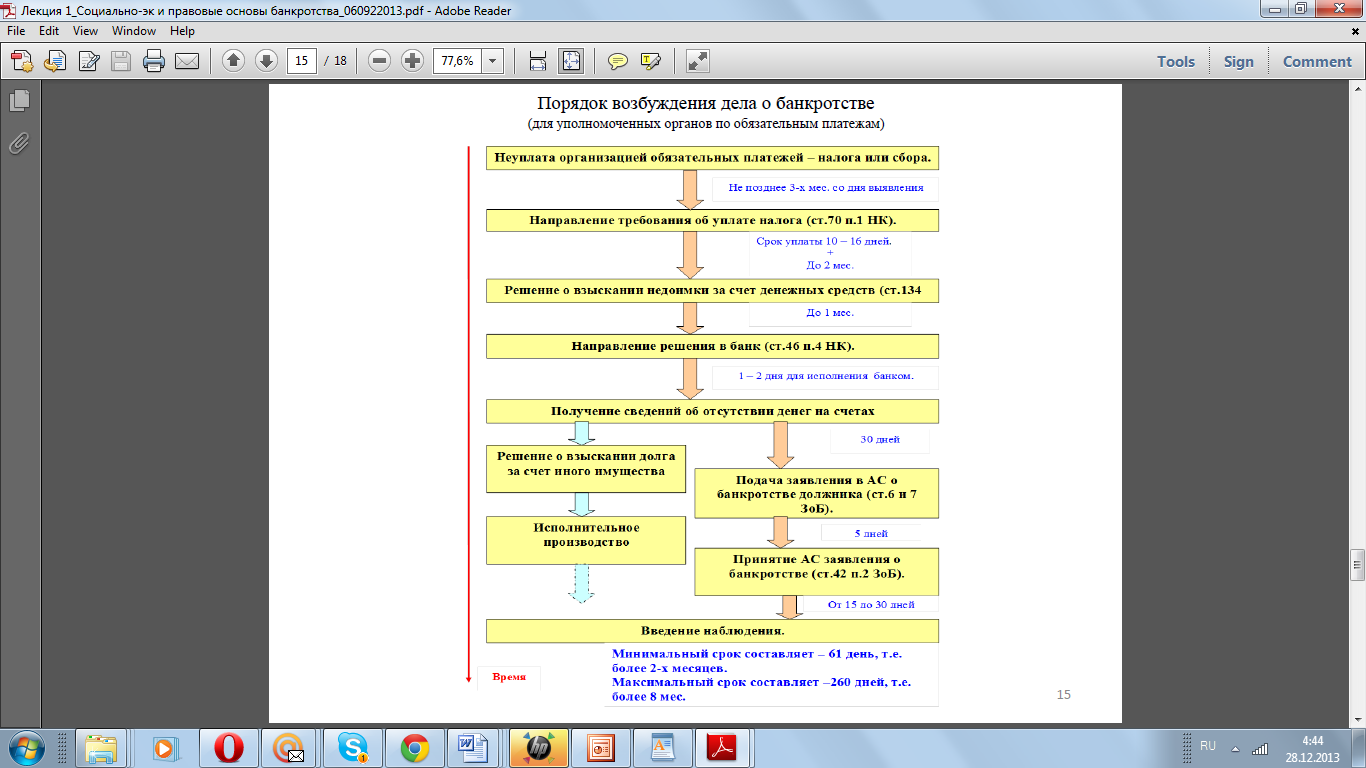Open Windows Explorer from the taskbar

point(101,747)
